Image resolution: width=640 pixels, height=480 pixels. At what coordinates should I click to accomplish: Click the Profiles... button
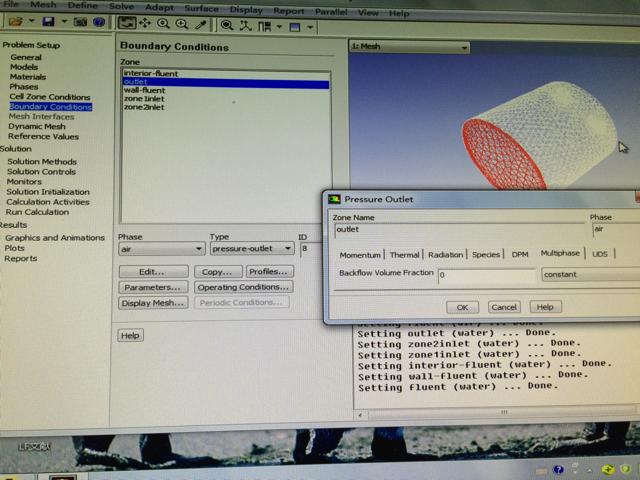(x=269, y=271)
